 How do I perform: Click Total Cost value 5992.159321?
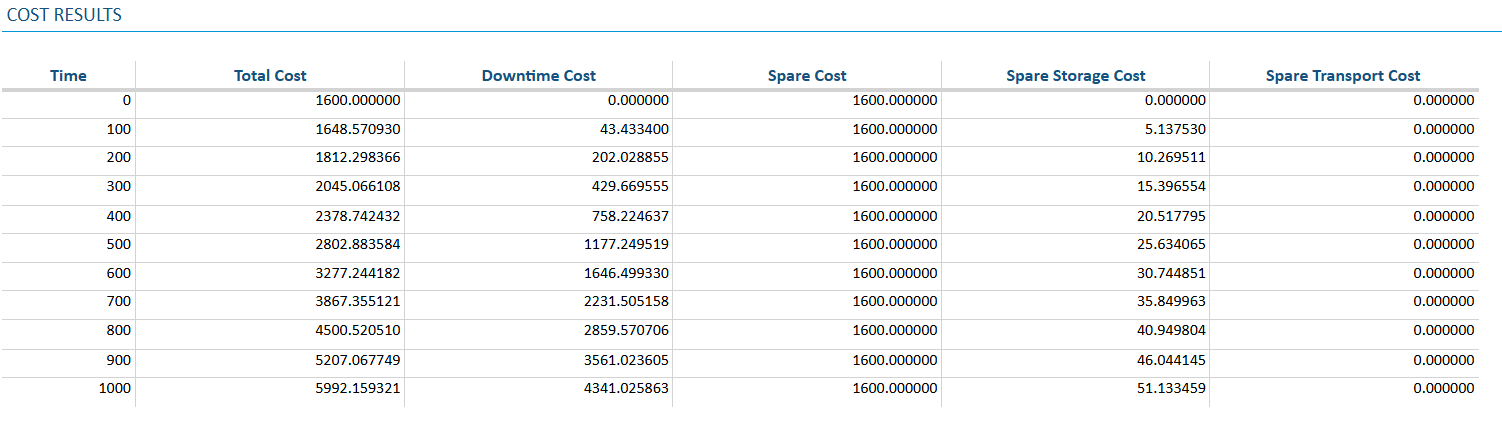click(x=357, y=388)
